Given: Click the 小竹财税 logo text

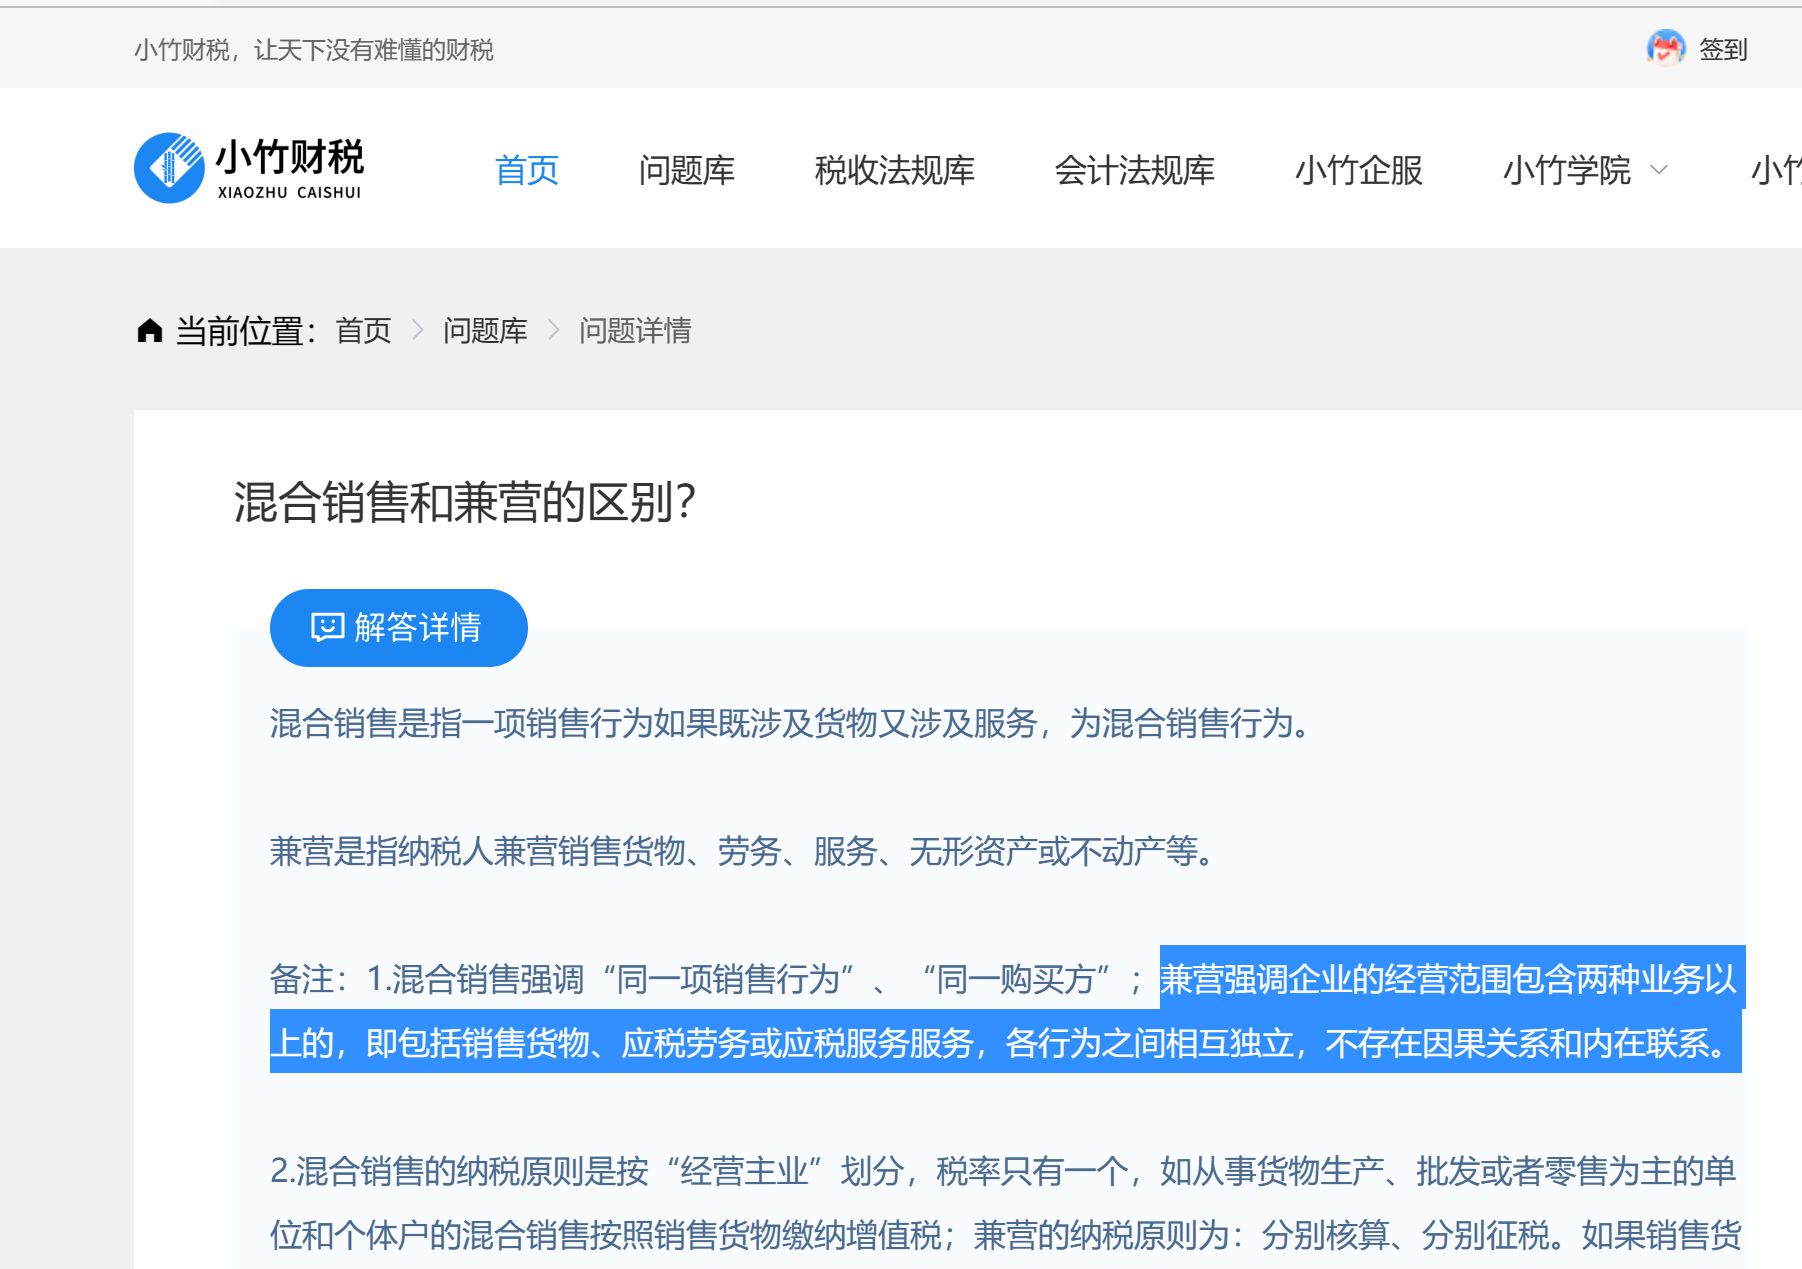Looking at the screenshot, I should pyautogui.click(x=289, y=158).
